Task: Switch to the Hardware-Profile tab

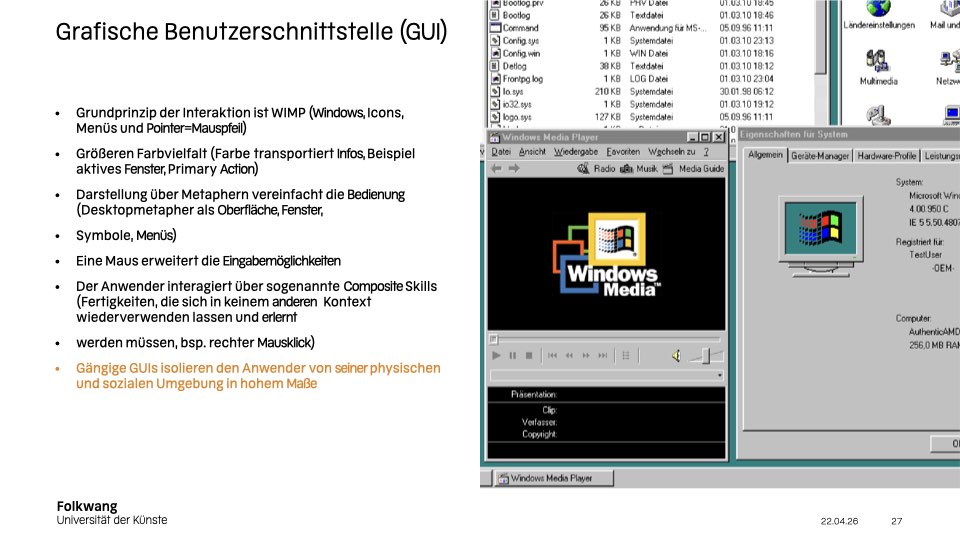Action: point(887,156)
